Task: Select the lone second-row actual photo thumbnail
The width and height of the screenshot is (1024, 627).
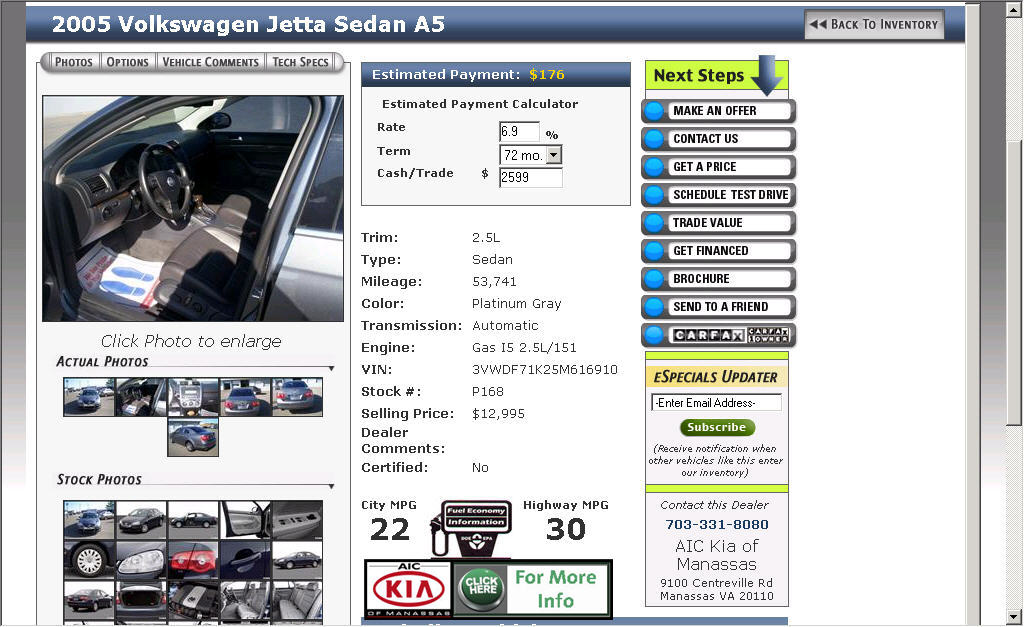Action: click(193, 437)
